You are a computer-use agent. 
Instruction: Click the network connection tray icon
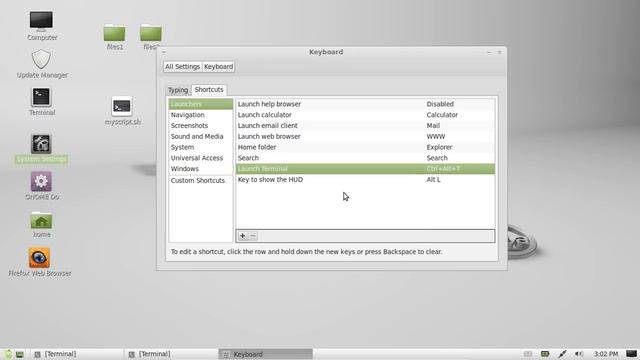(562, 354)
